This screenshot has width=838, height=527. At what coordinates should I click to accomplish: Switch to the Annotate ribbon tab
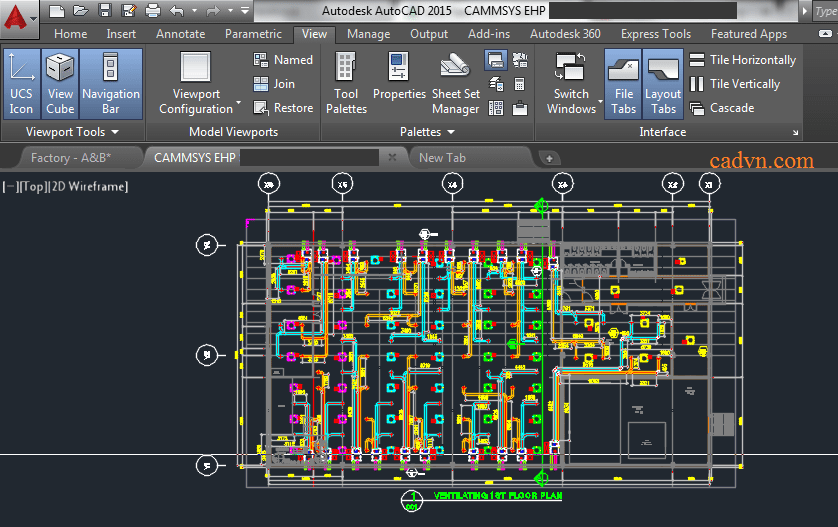click(x=180, y=34)
